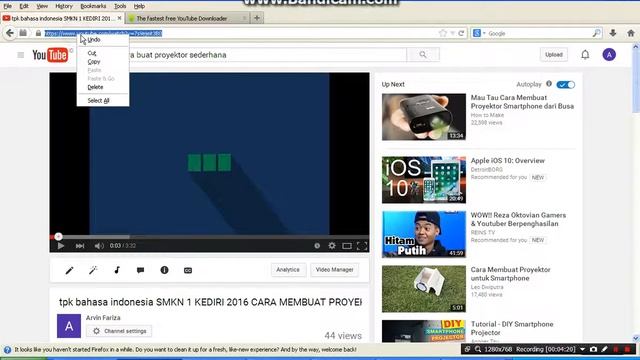This screenshot has height=360, width=640.
Task: Open the Edit menu
Action: tap(24, 6)
